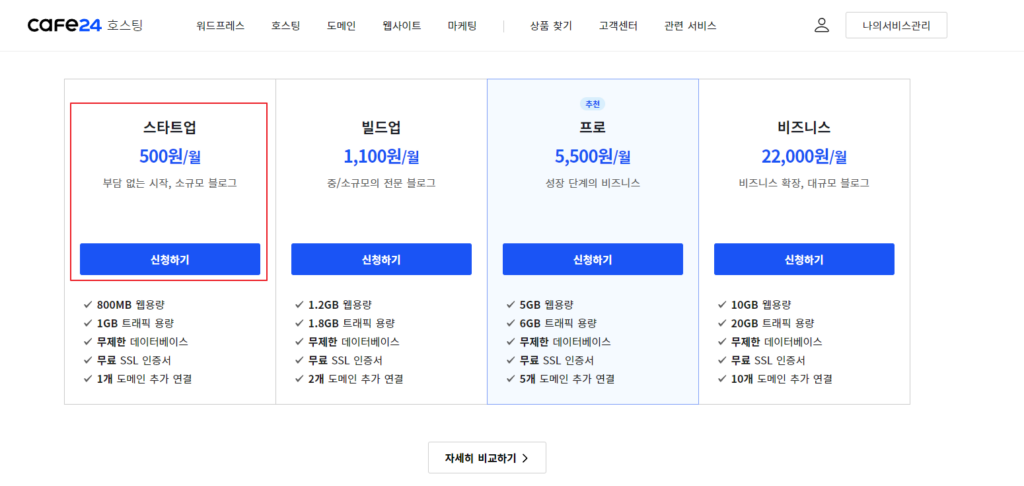
Task: Open the 마케팅 menu
Action: (x=462, y=26)
